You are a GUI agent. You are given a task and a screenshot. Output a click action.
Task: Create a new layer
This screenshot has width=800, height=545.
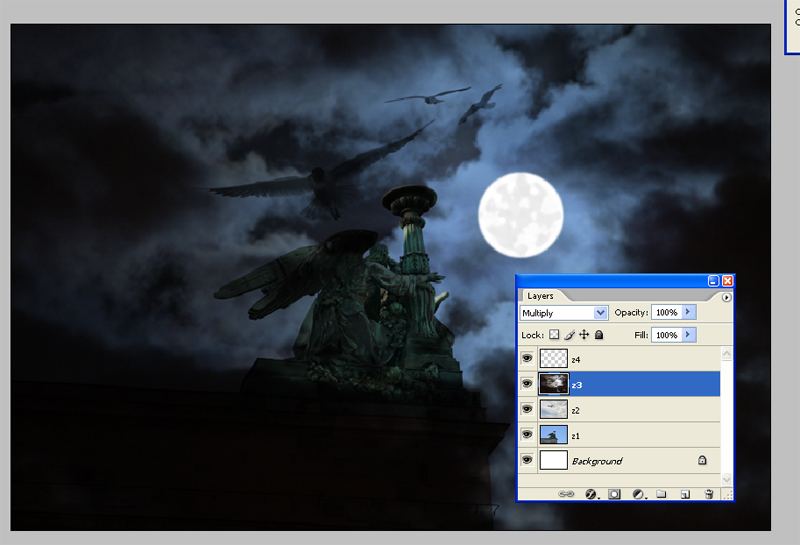[685, 494]
